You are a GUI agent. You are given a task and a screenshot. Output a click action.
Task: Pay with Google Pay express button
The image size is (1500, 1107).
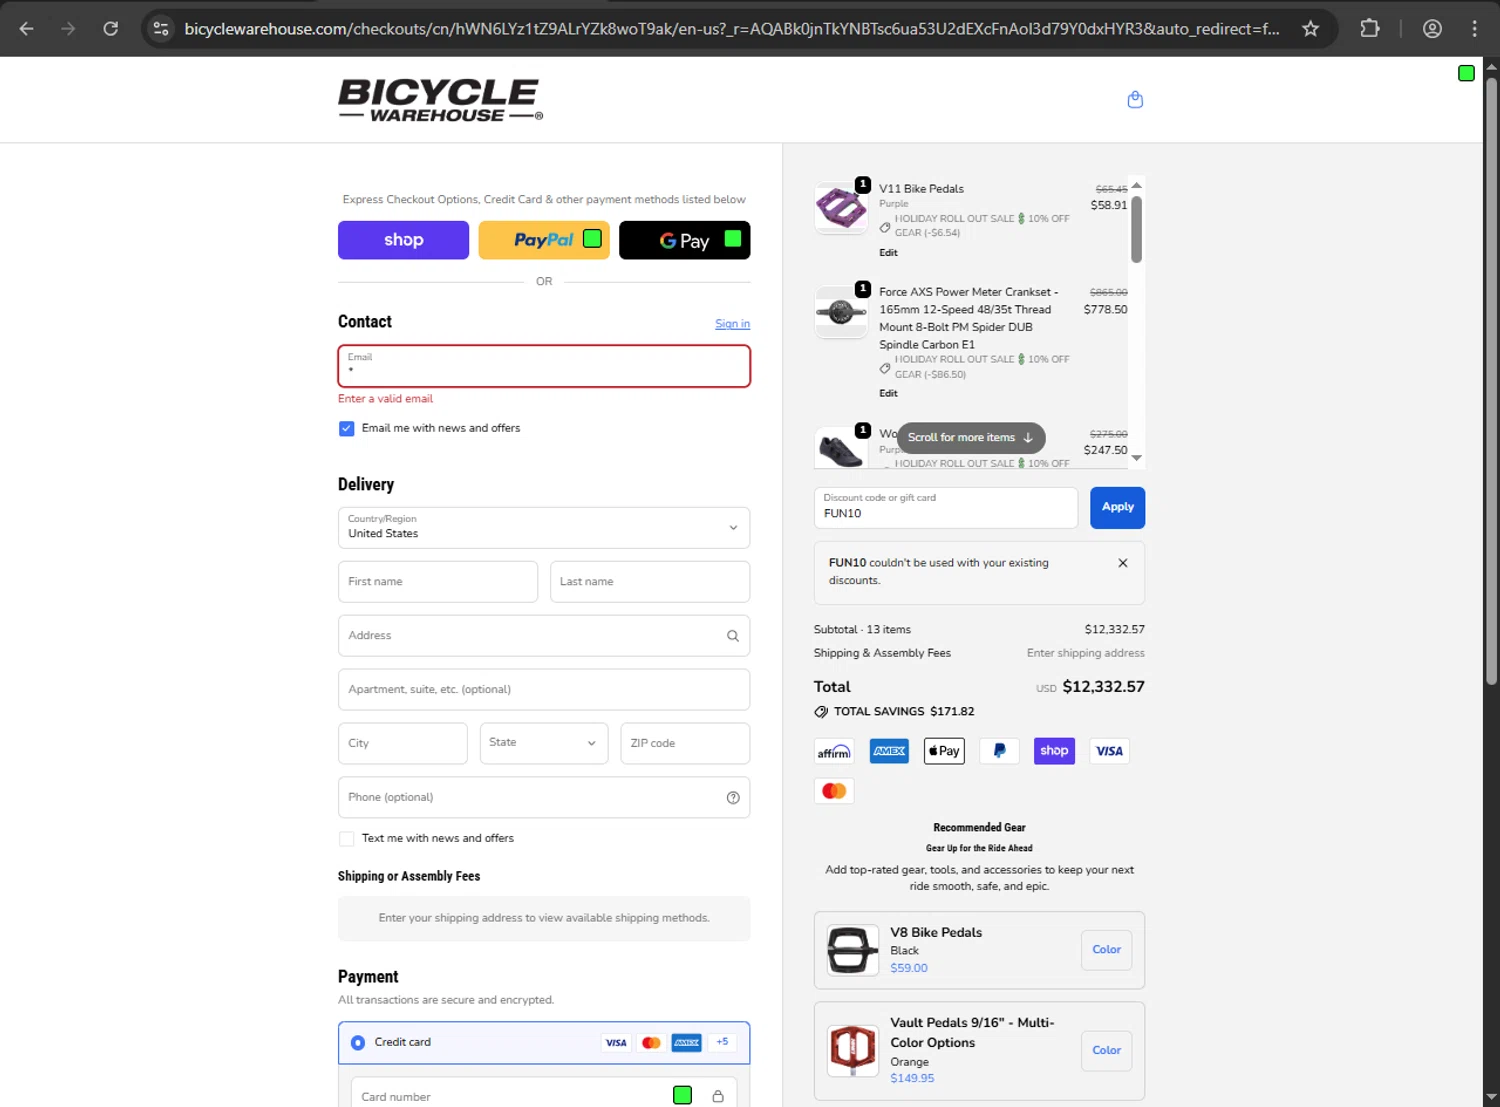[x=685, y=240]
